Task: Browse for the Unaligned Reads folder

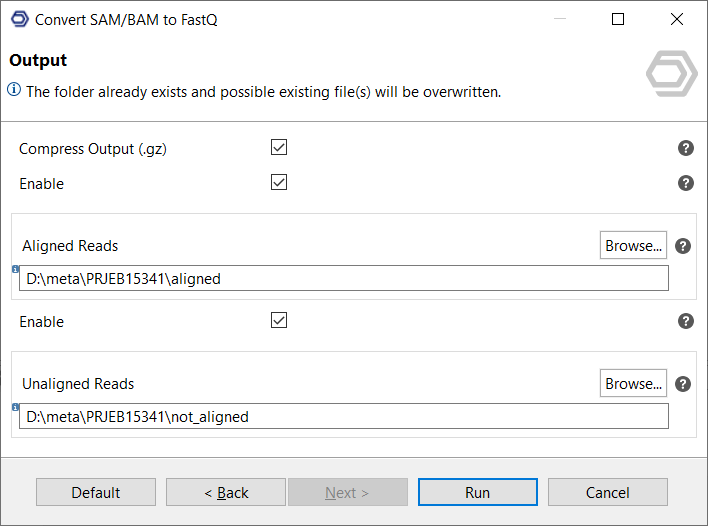Action: click(x=633, y=383)
